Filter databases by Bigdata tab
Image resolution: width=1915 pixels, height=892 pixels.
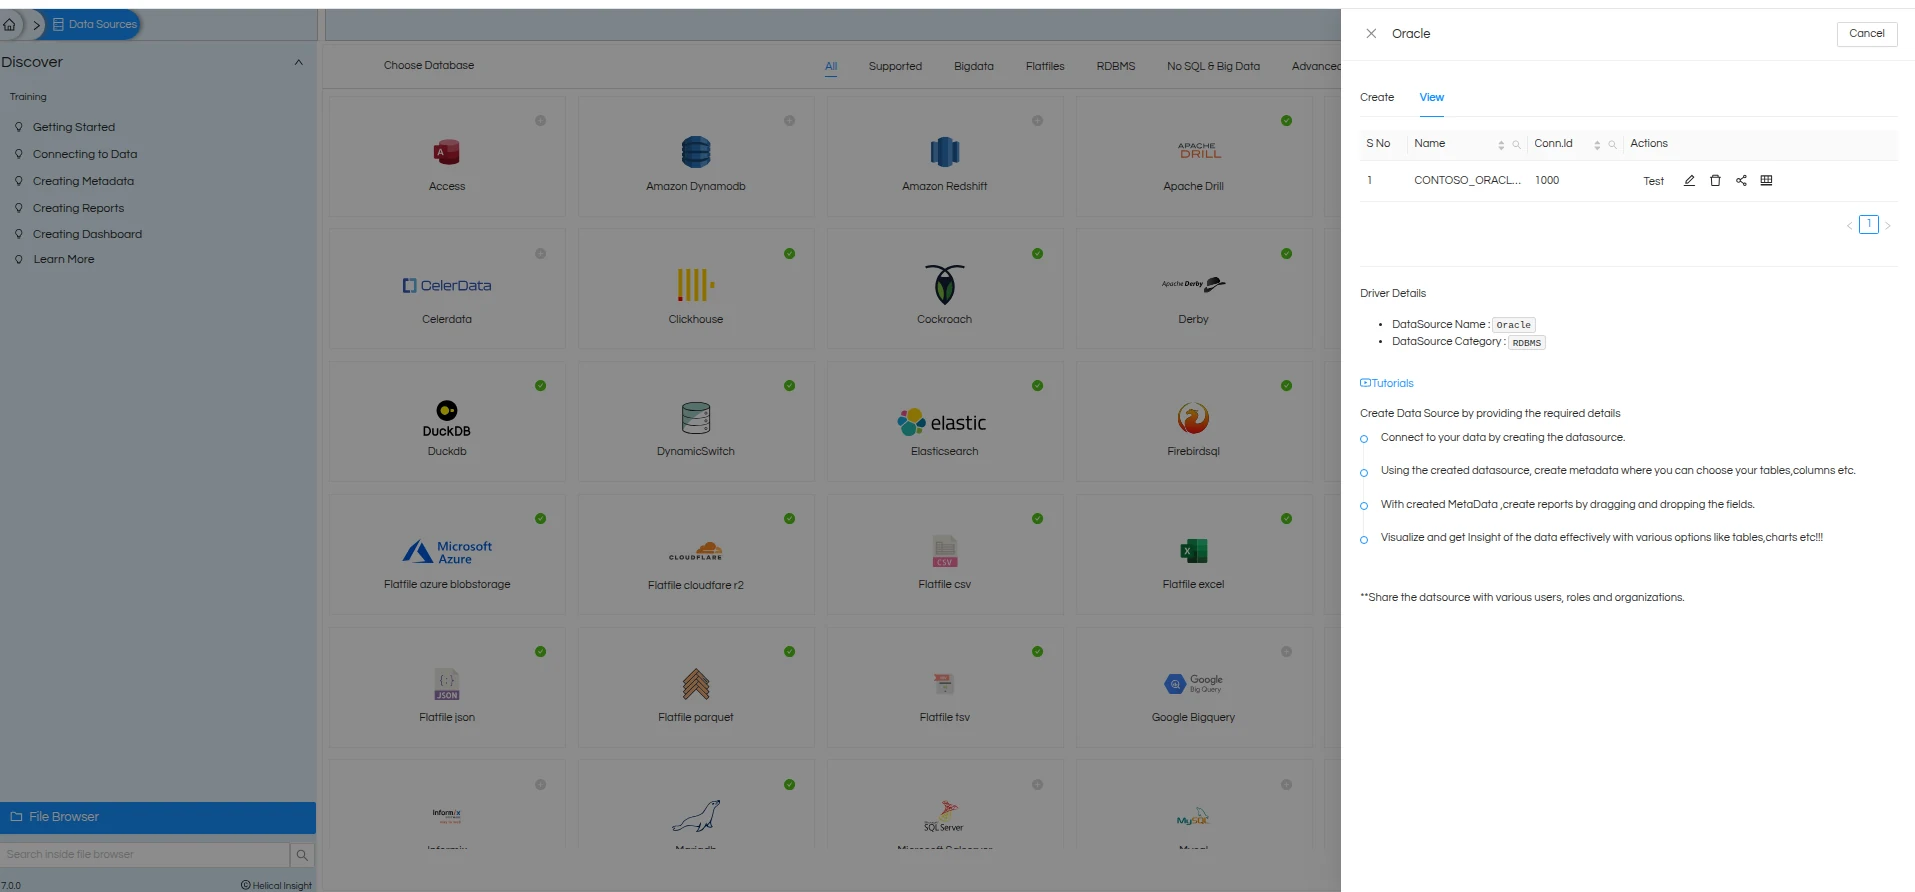pyautogui.click(x=974, y=66)
